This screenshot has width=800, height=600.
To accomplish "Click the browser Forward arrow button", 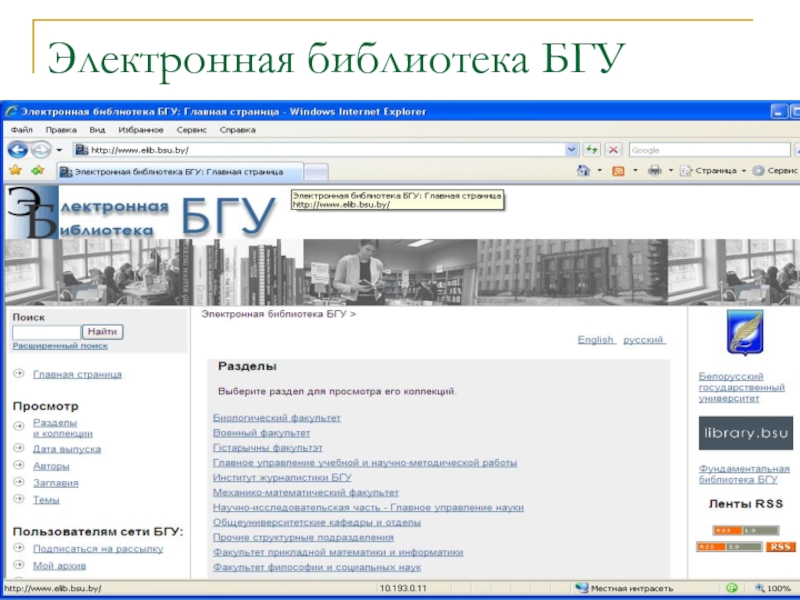I will coord(41,149).
